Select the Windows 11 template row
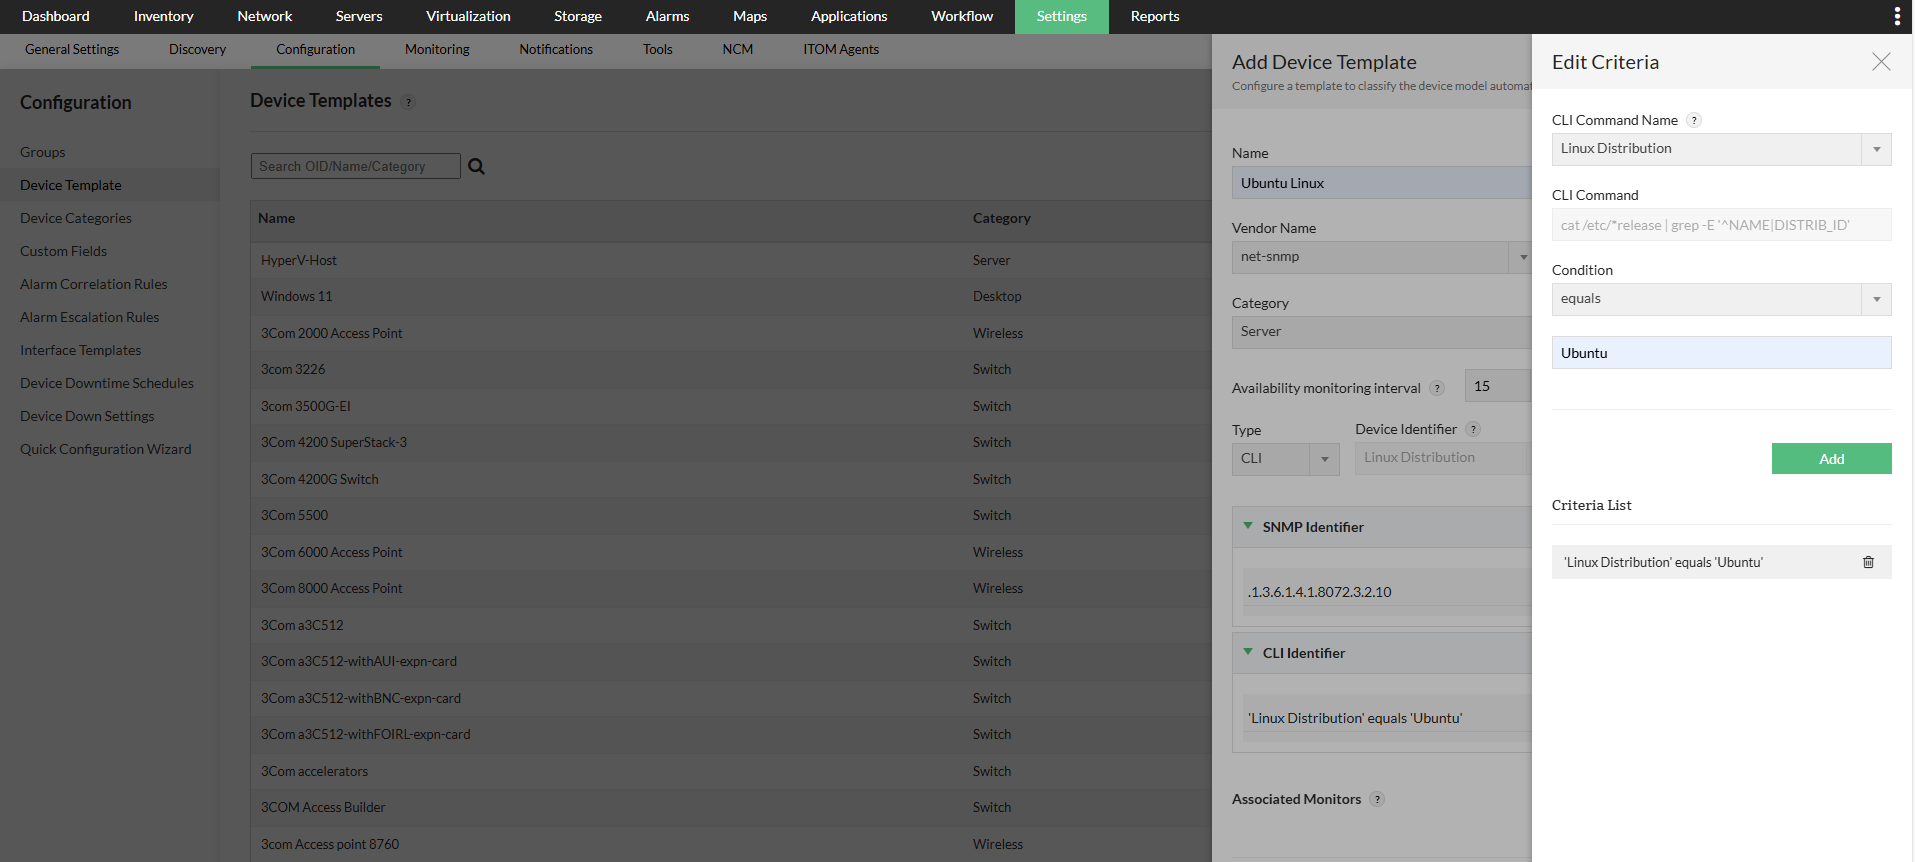 tap(731, 296)
